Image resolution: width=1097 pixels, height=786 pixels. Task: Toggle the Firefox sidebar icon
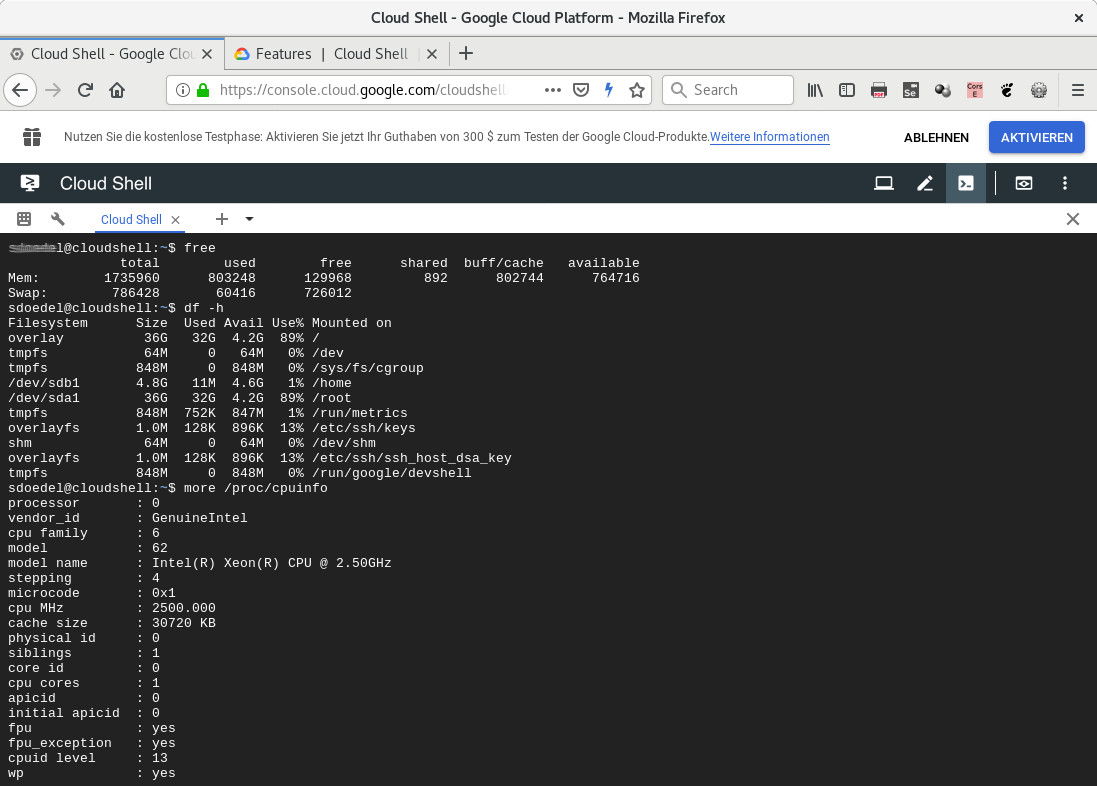[x=847, y=89]
